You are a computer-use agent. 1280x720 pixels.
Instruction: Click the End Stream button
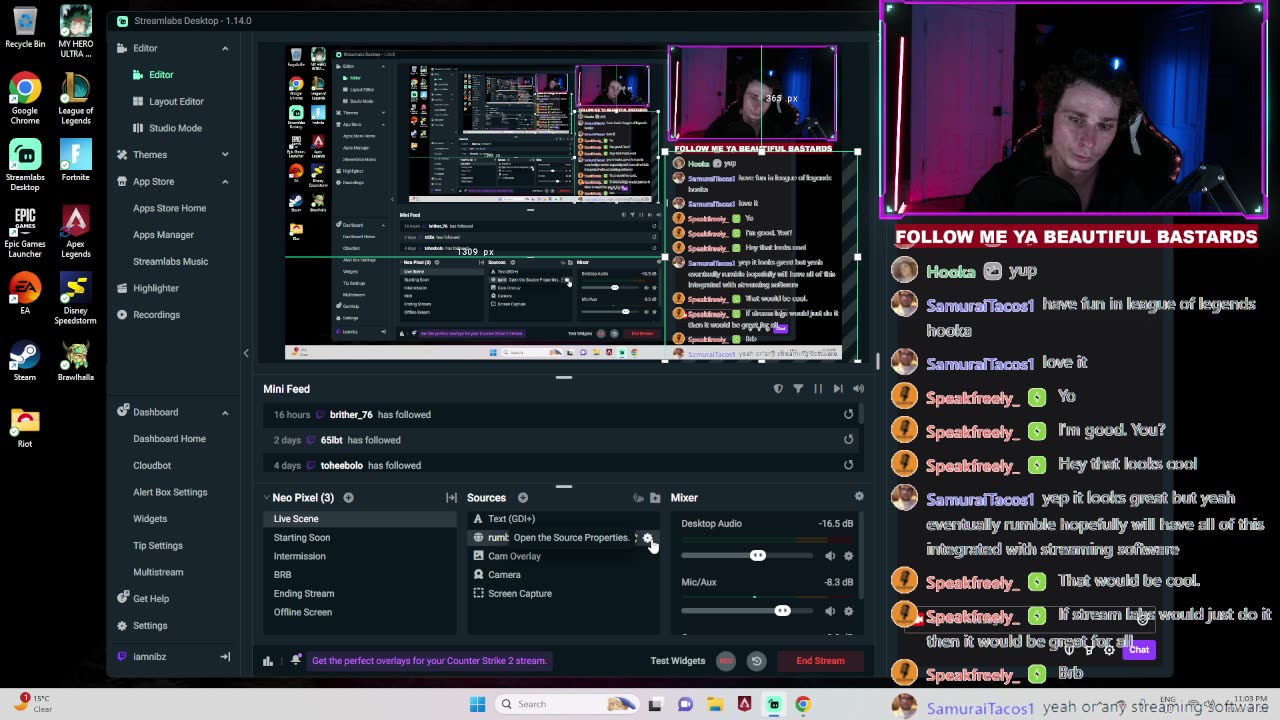820,661
